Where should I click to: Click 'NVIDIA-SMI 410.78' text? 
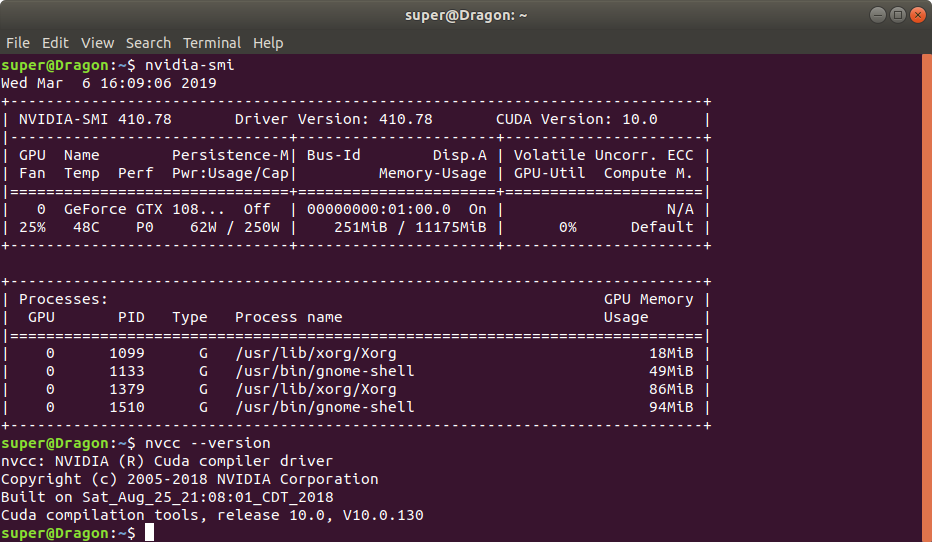95,119
